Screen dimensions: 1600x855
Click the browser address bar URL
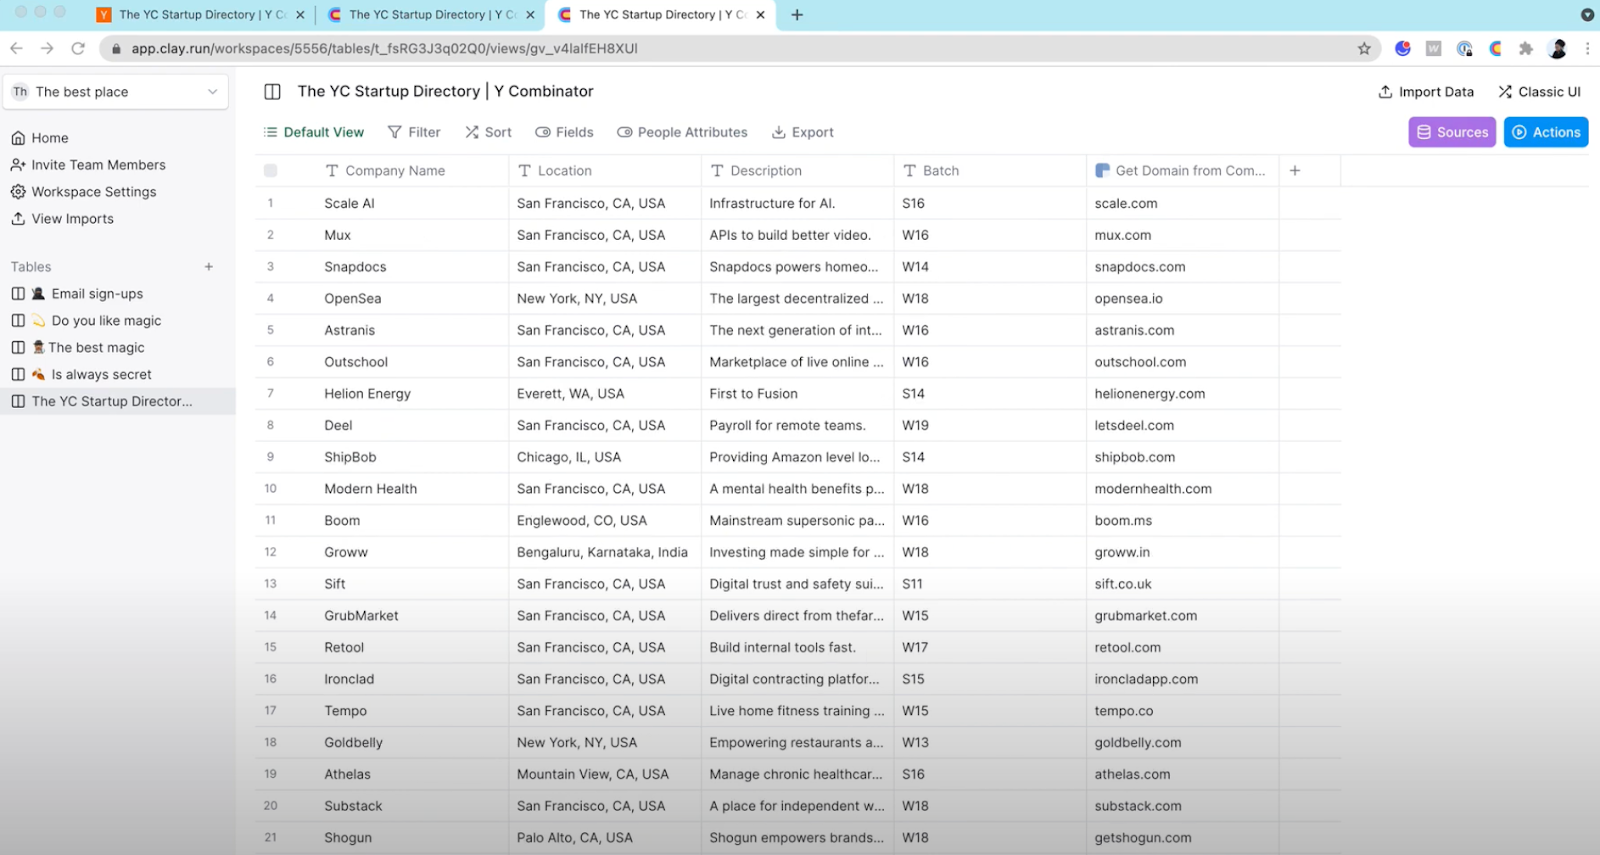[x=385, y=48]
